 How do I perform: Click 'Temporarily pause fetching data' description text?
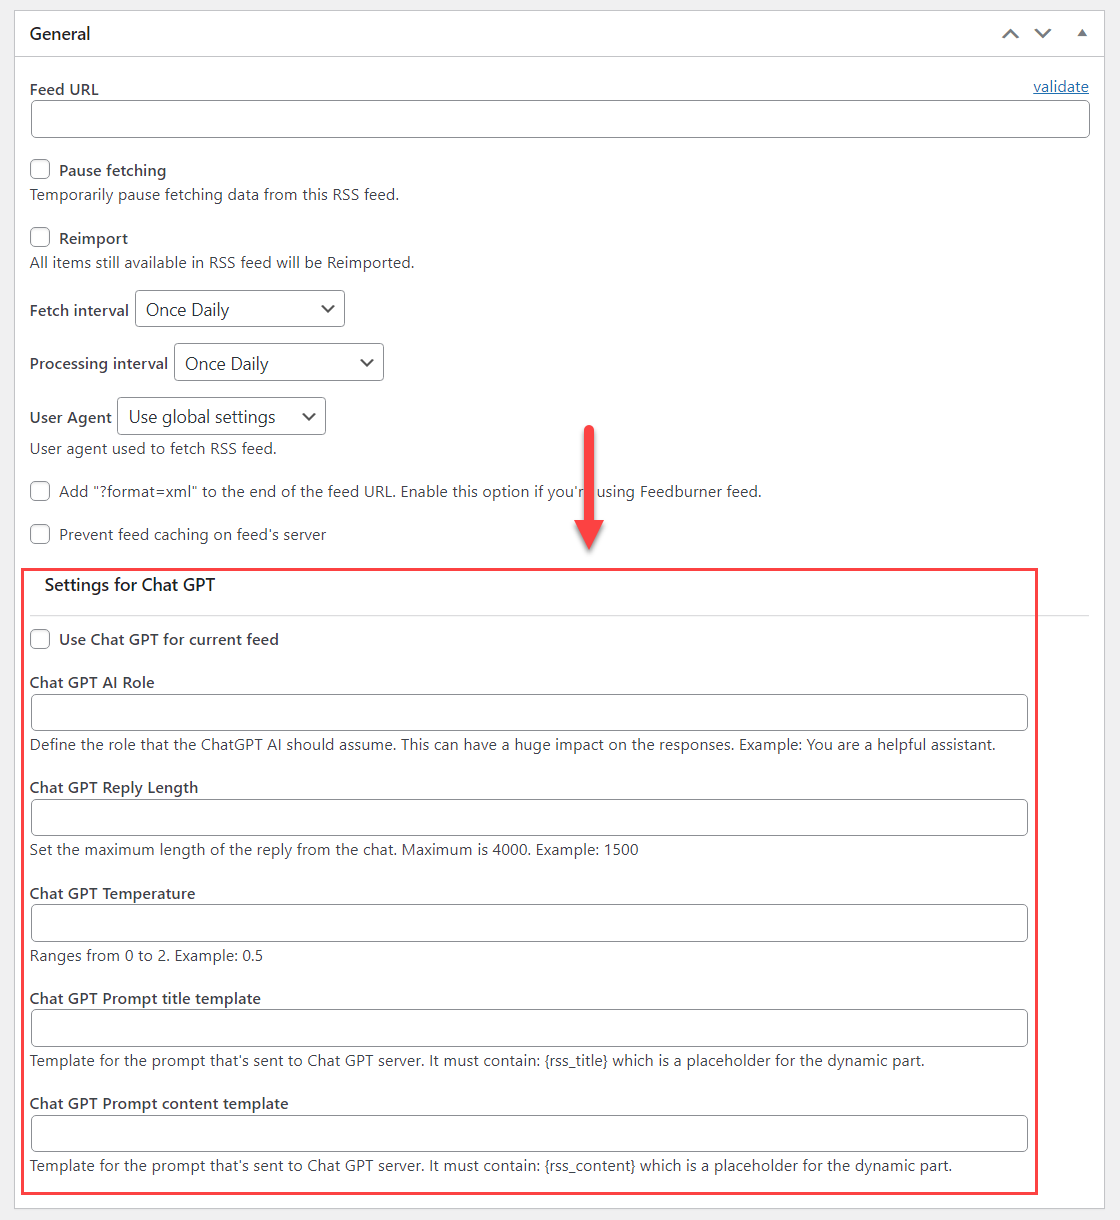pyautogui.click(x=214, y=194)
